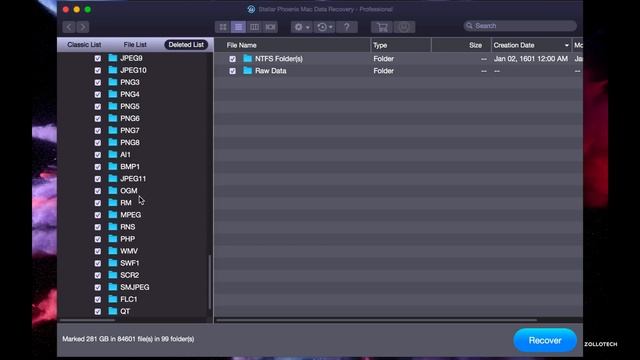Image resolution: width=640 pixels, height=360 pixels.
Task: Select the Deleted List tab
Action: click(x=186, y=44)
